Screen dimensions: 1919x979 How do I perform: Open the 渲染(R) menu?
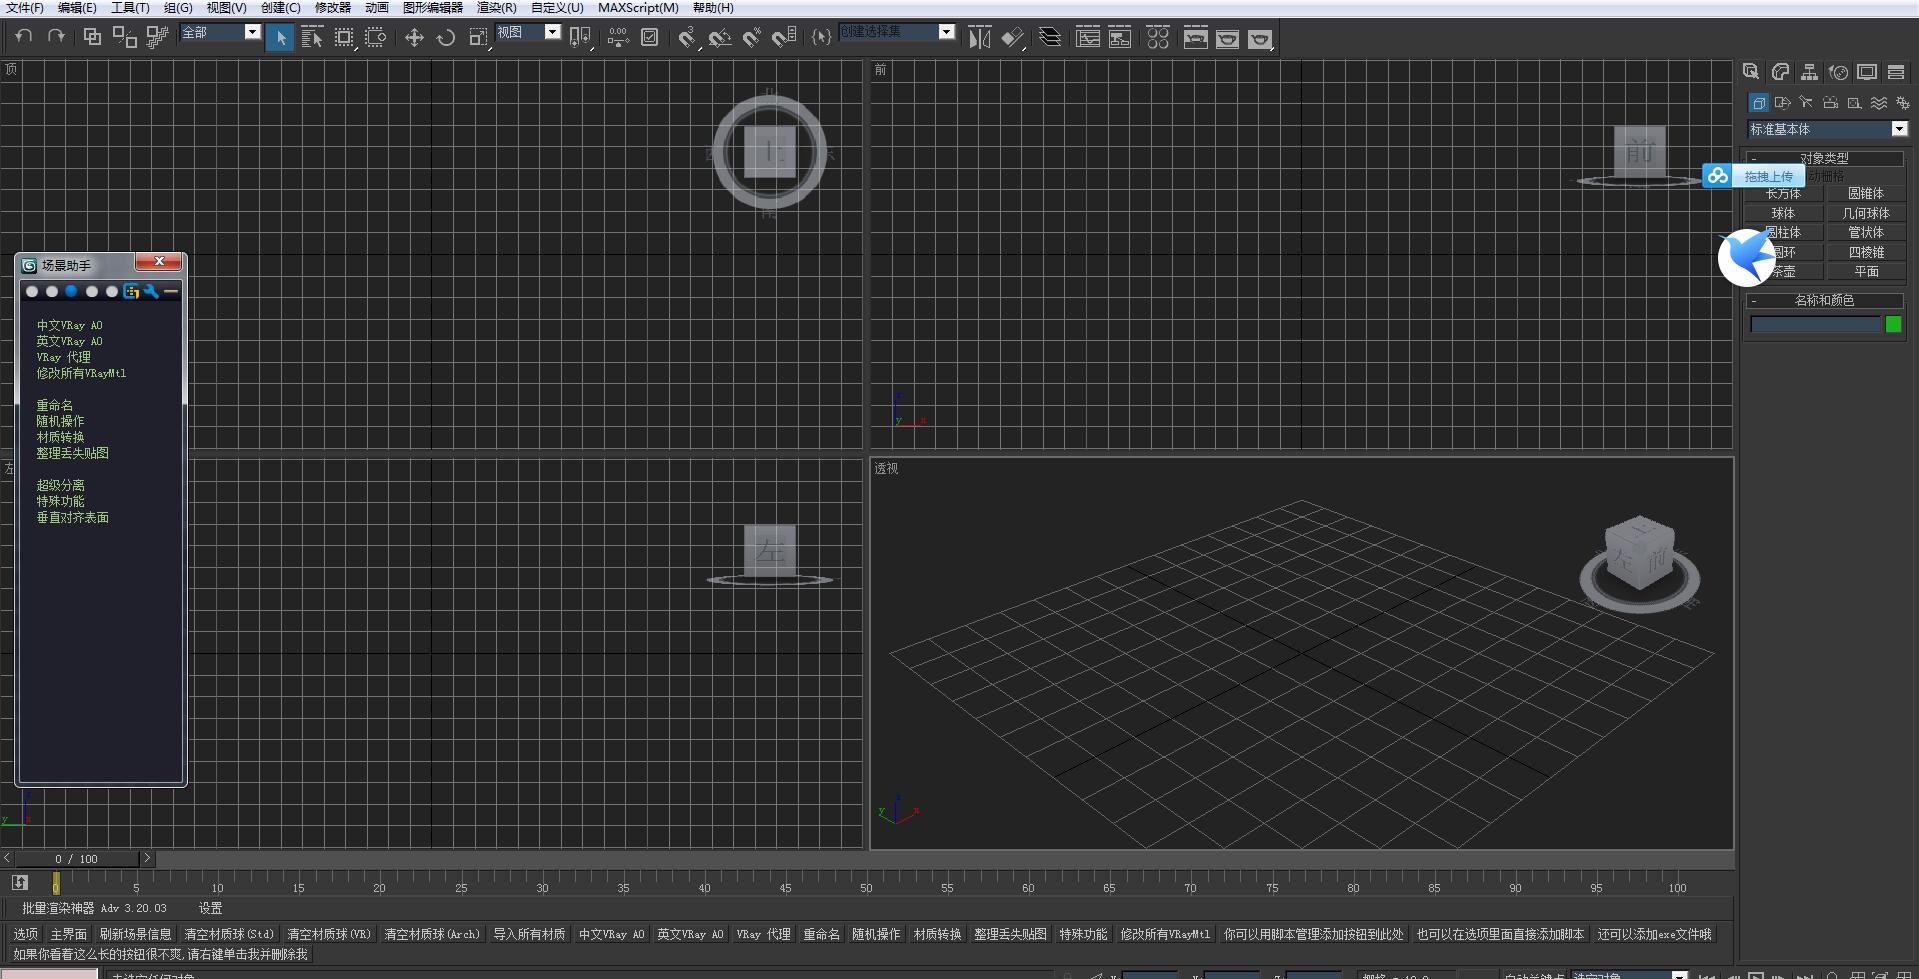coord(496,8)
